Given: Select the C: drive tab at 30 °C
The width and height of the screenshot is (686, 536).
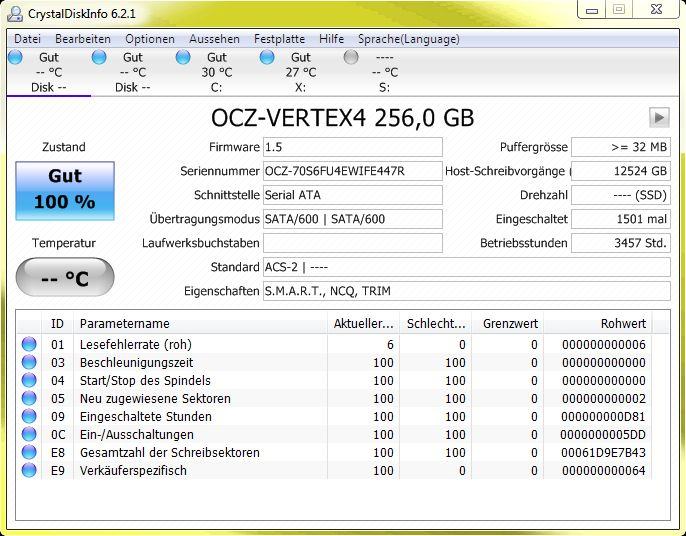Looking at the screenshot, I should pyautogui.click(x=217, y=72).
